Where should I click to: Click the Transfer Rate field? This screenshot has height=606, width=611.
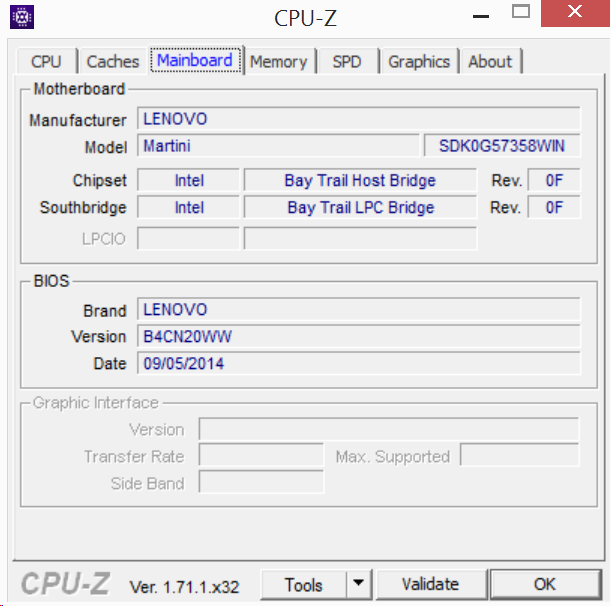[261, 455]
